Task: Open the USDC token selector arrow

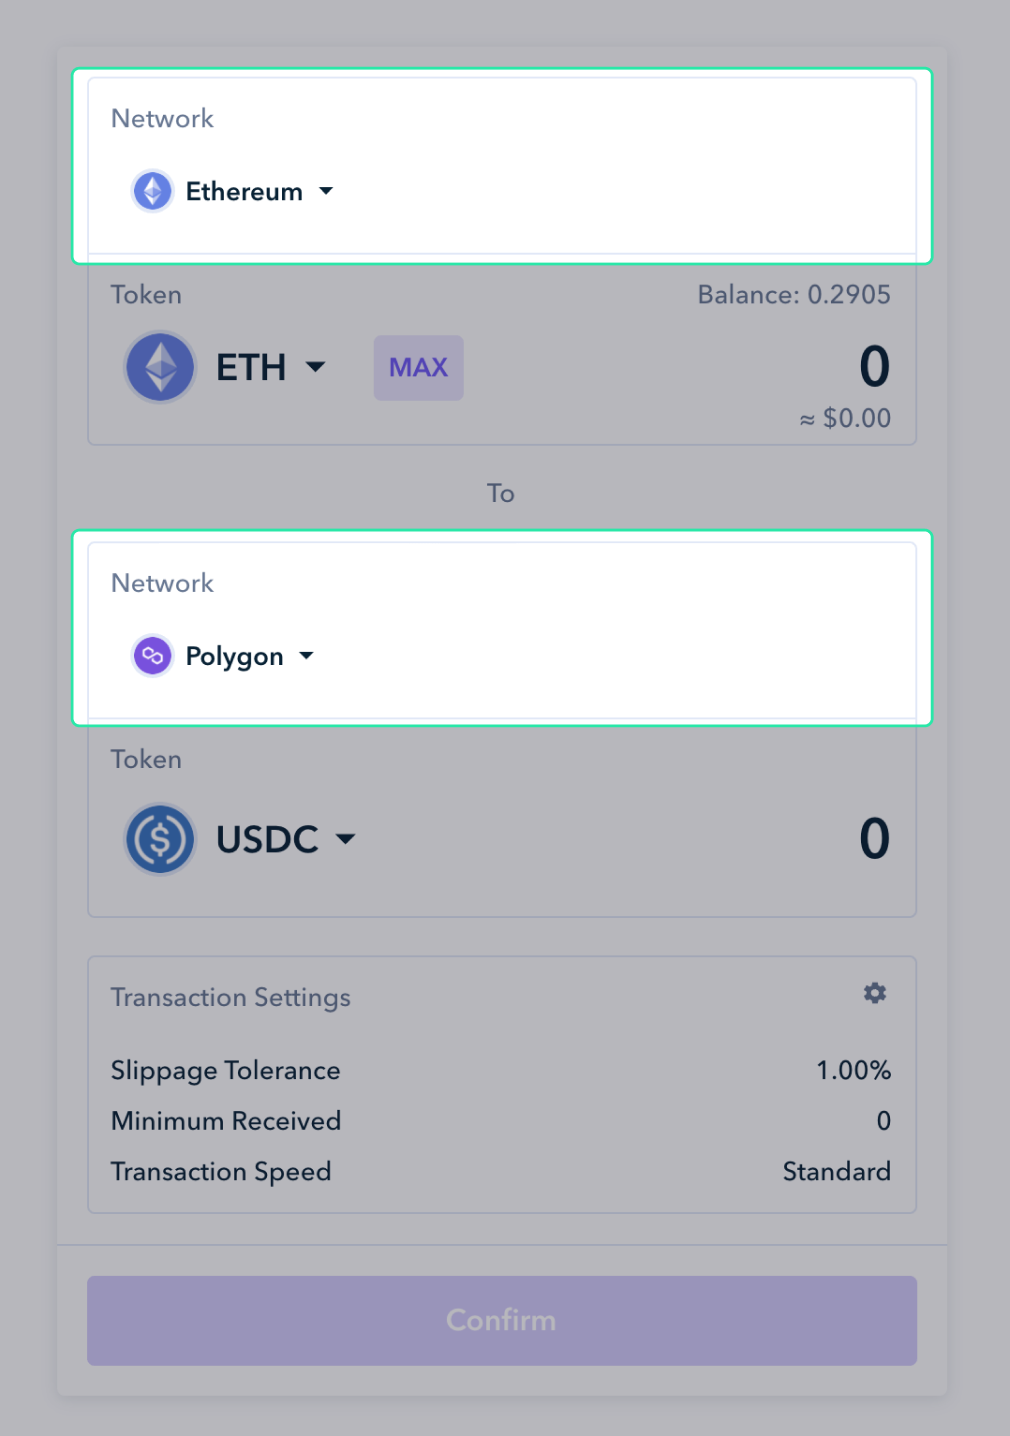Action: [x=345, y=839]
